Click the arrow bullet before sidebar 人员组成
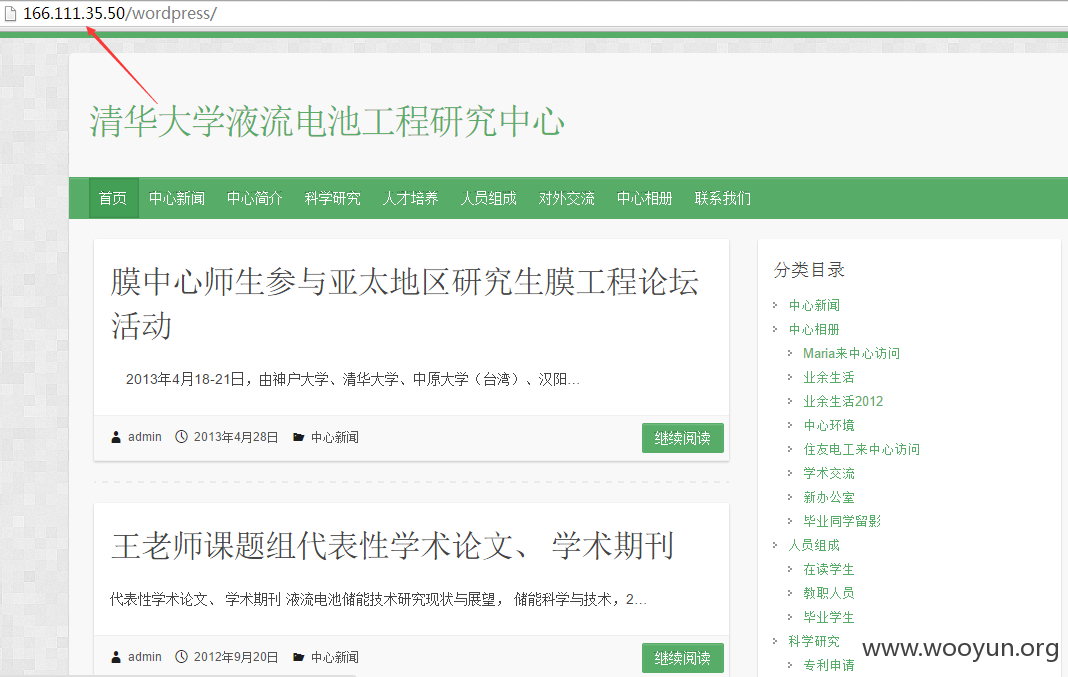This screenshot has height=677, width=1068. pyautogui.click(x=775, y=545)
